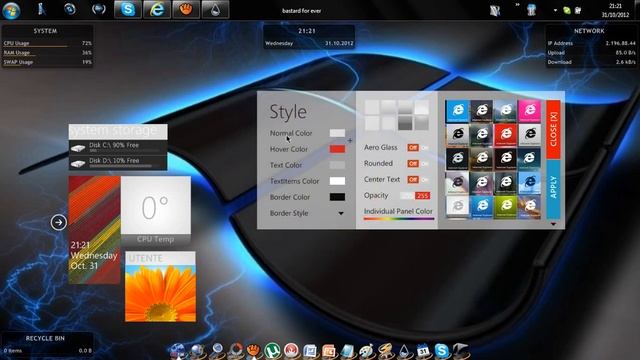Open the calendar icon in the dock
Viewport: 640px width, 360px height.
(x=423, y=351)
